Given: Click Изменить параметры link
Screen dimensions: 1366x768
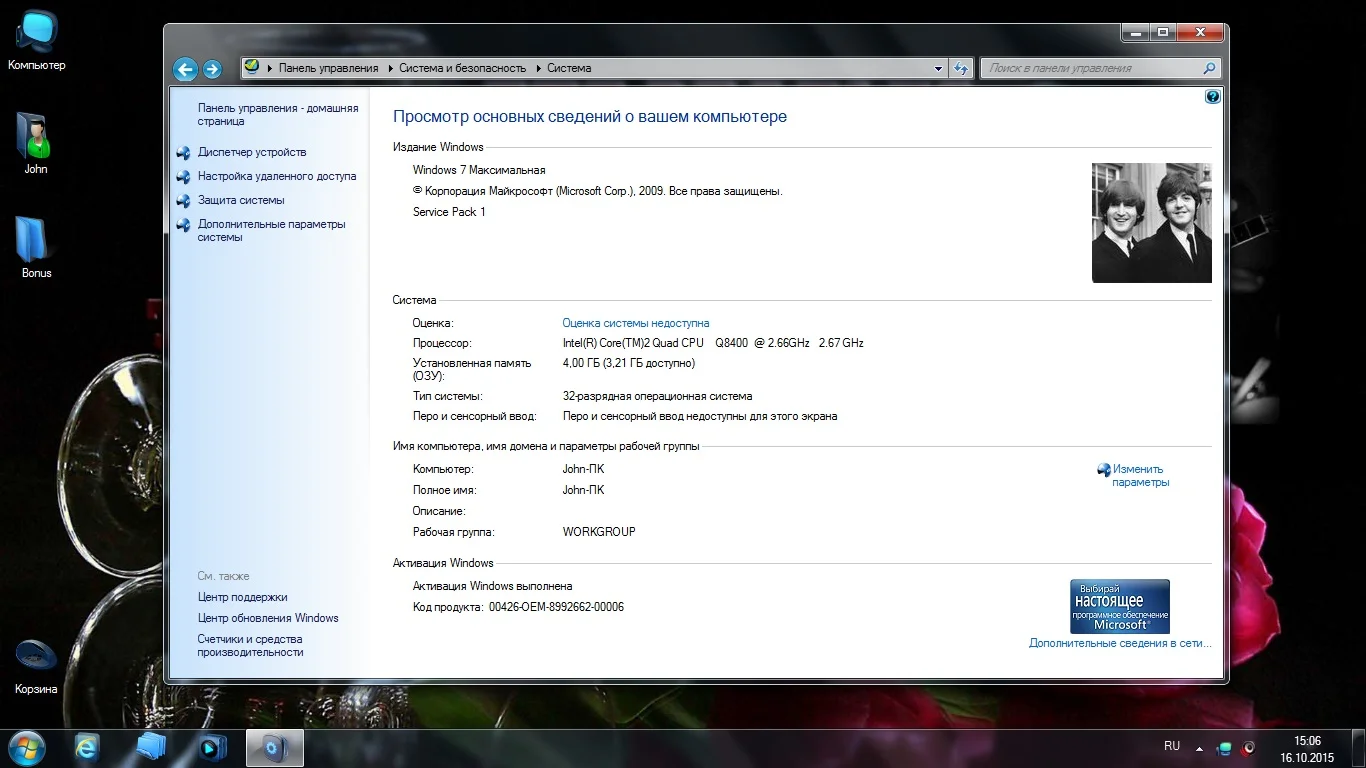Looking at the screenshot, I should tap(1139, 475).
